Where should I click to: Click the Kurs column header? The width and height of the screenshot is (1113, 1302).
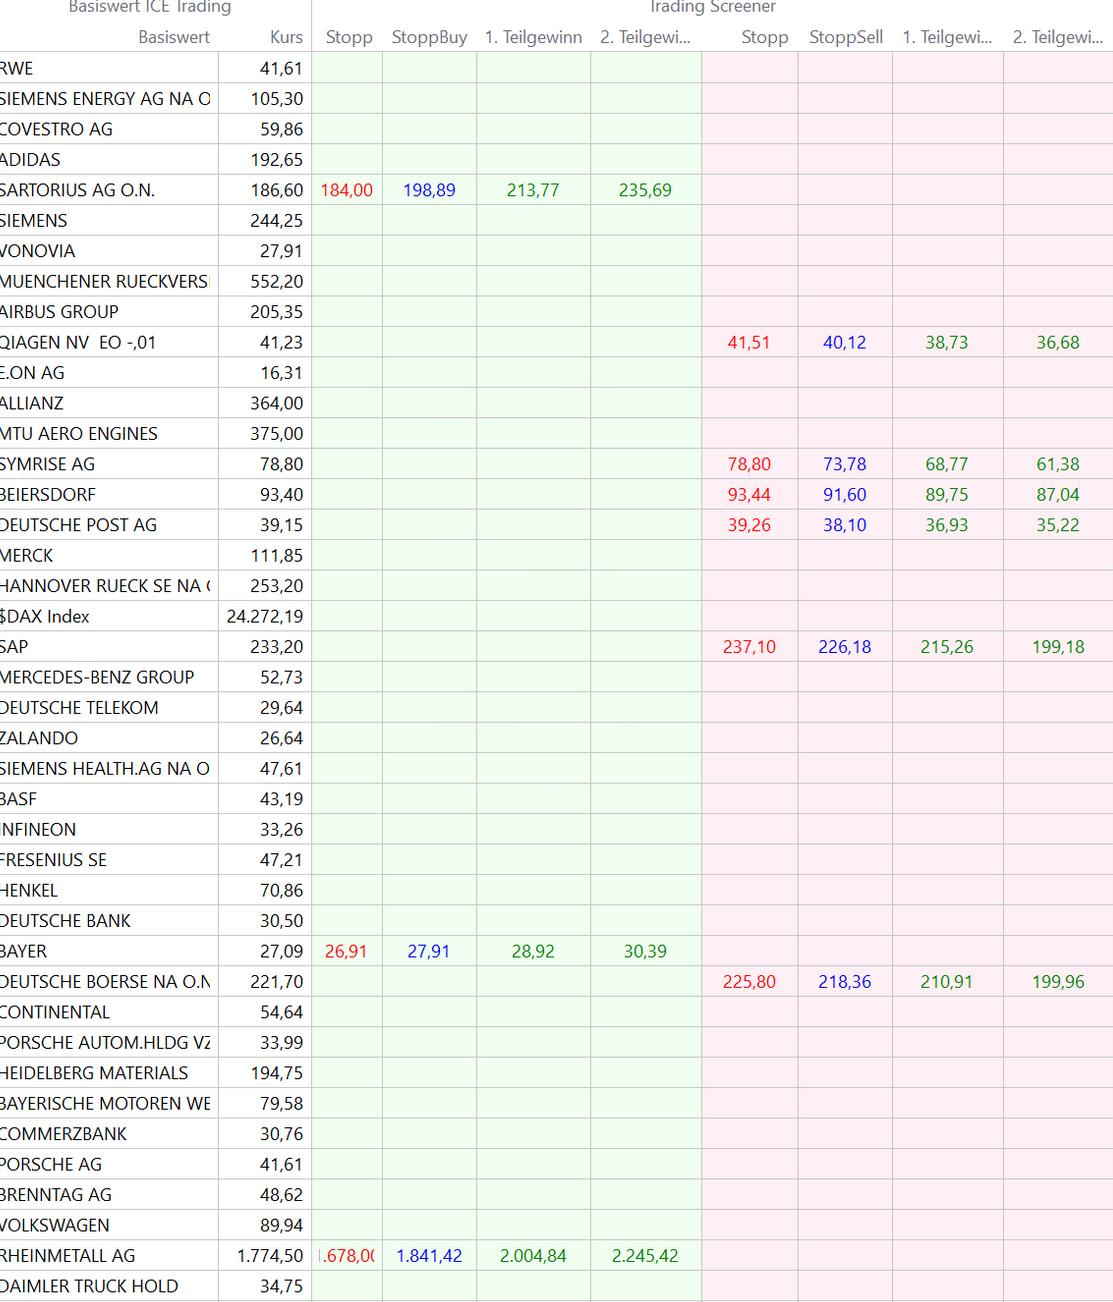tap(286, 37)
